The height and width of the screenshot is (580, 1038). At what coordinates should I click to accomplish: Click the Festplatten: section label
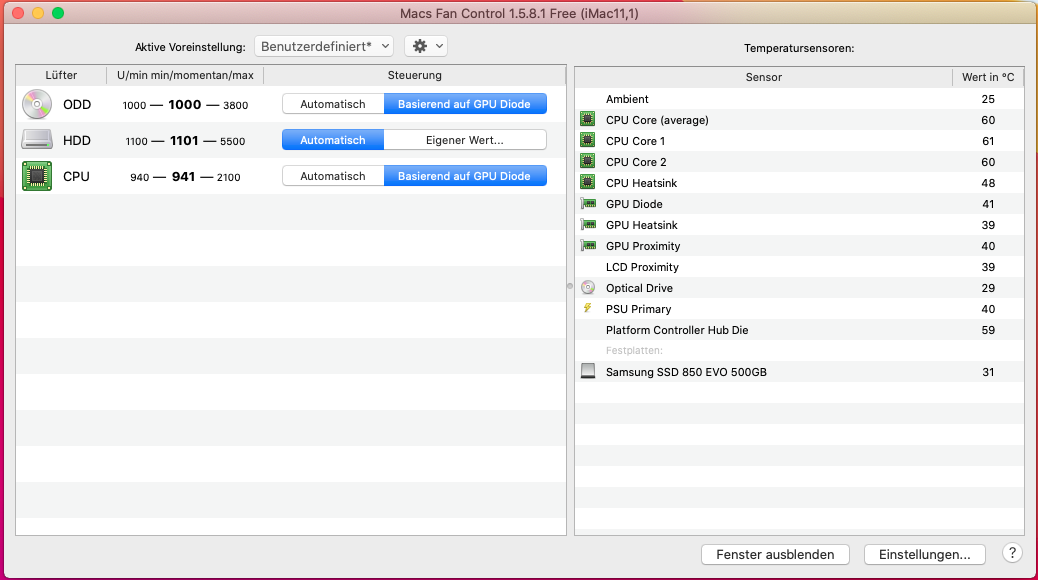(x=634, y=350)
